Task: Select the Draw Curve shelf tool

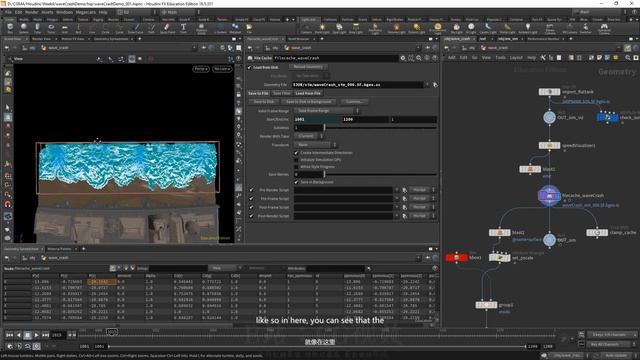Action: pos(136,28)
